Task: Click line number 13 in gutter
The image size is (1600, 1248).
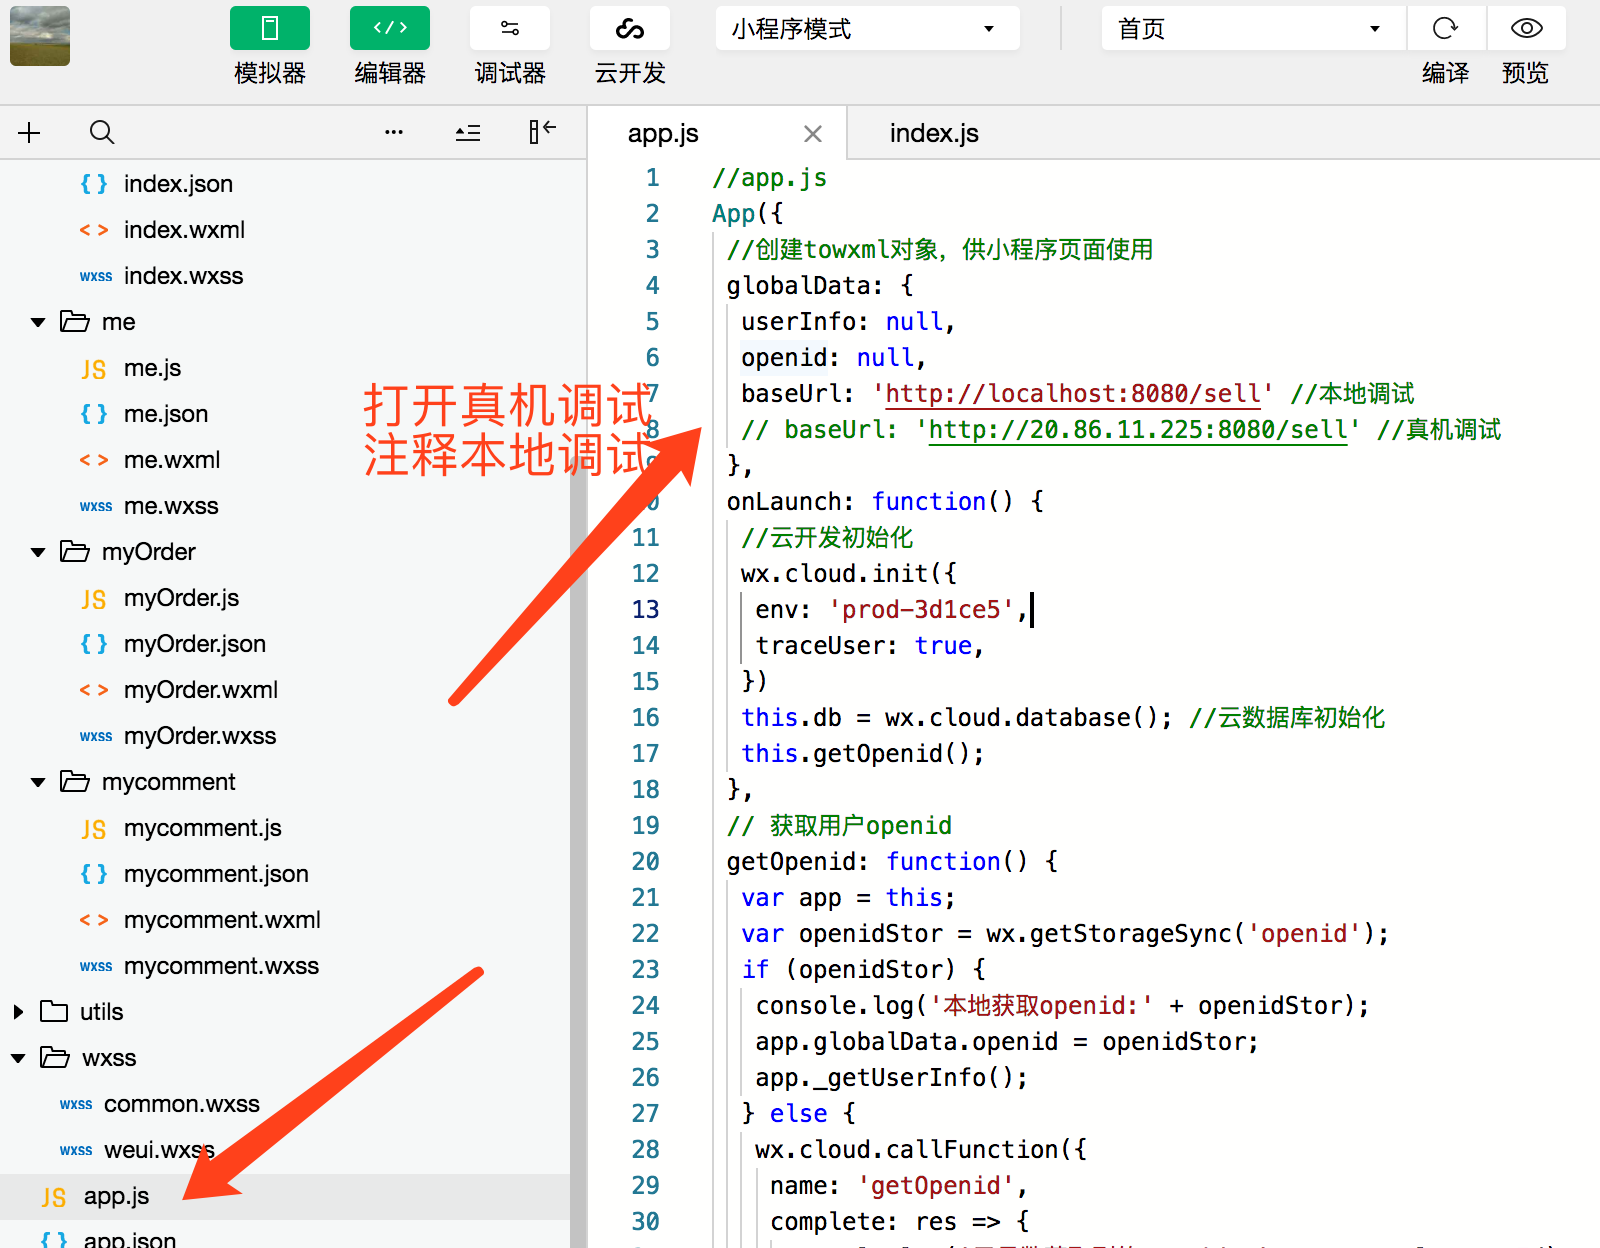Action: pos(646,610)
